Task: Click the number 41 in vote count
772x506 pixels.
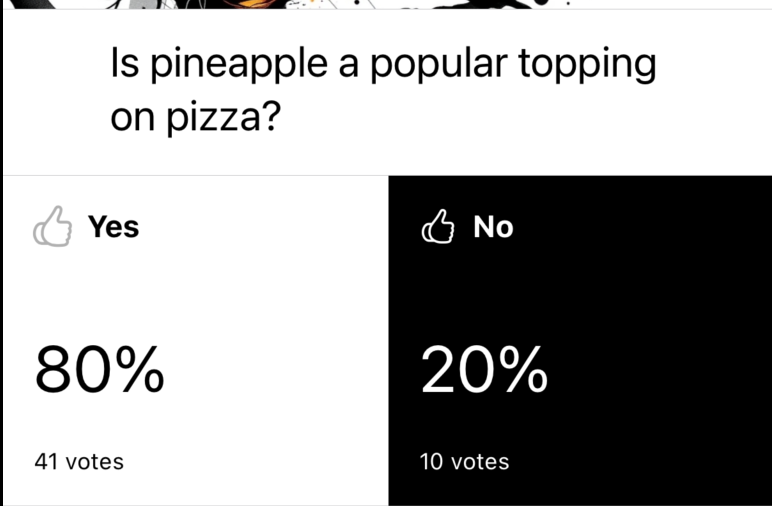Action: pyautogui.click(x=45, y=461)
